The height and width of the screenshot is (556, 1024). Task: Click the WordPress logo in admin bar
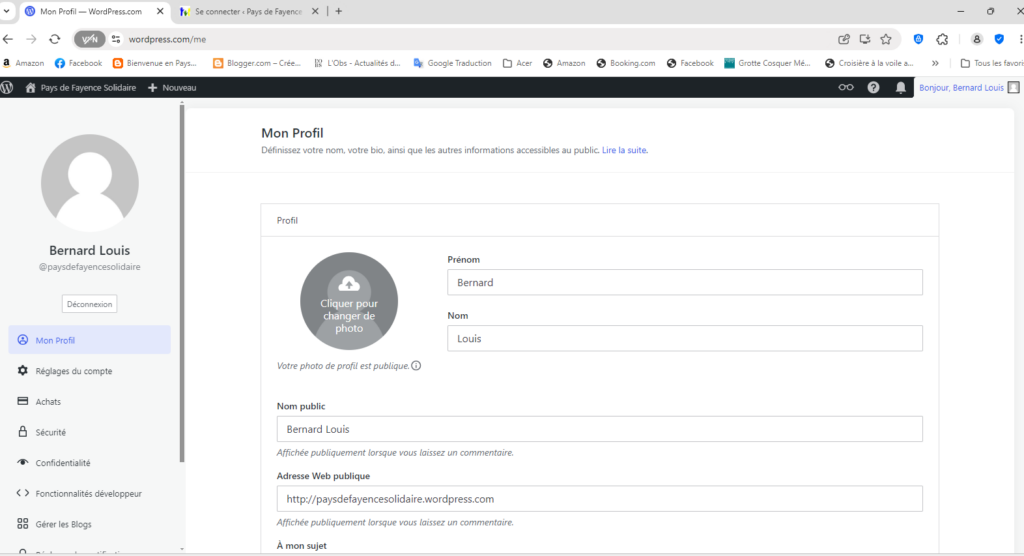8,88
